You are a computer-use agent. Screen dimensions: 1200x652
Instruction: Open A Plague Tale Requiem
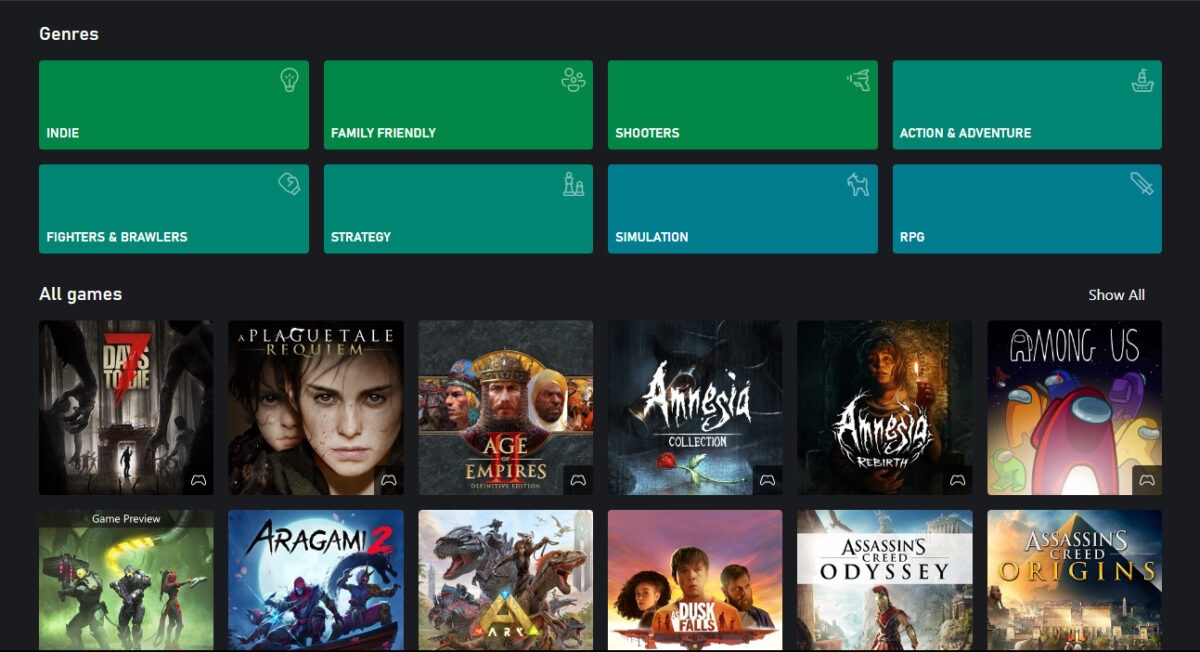(x=315, y=407)
